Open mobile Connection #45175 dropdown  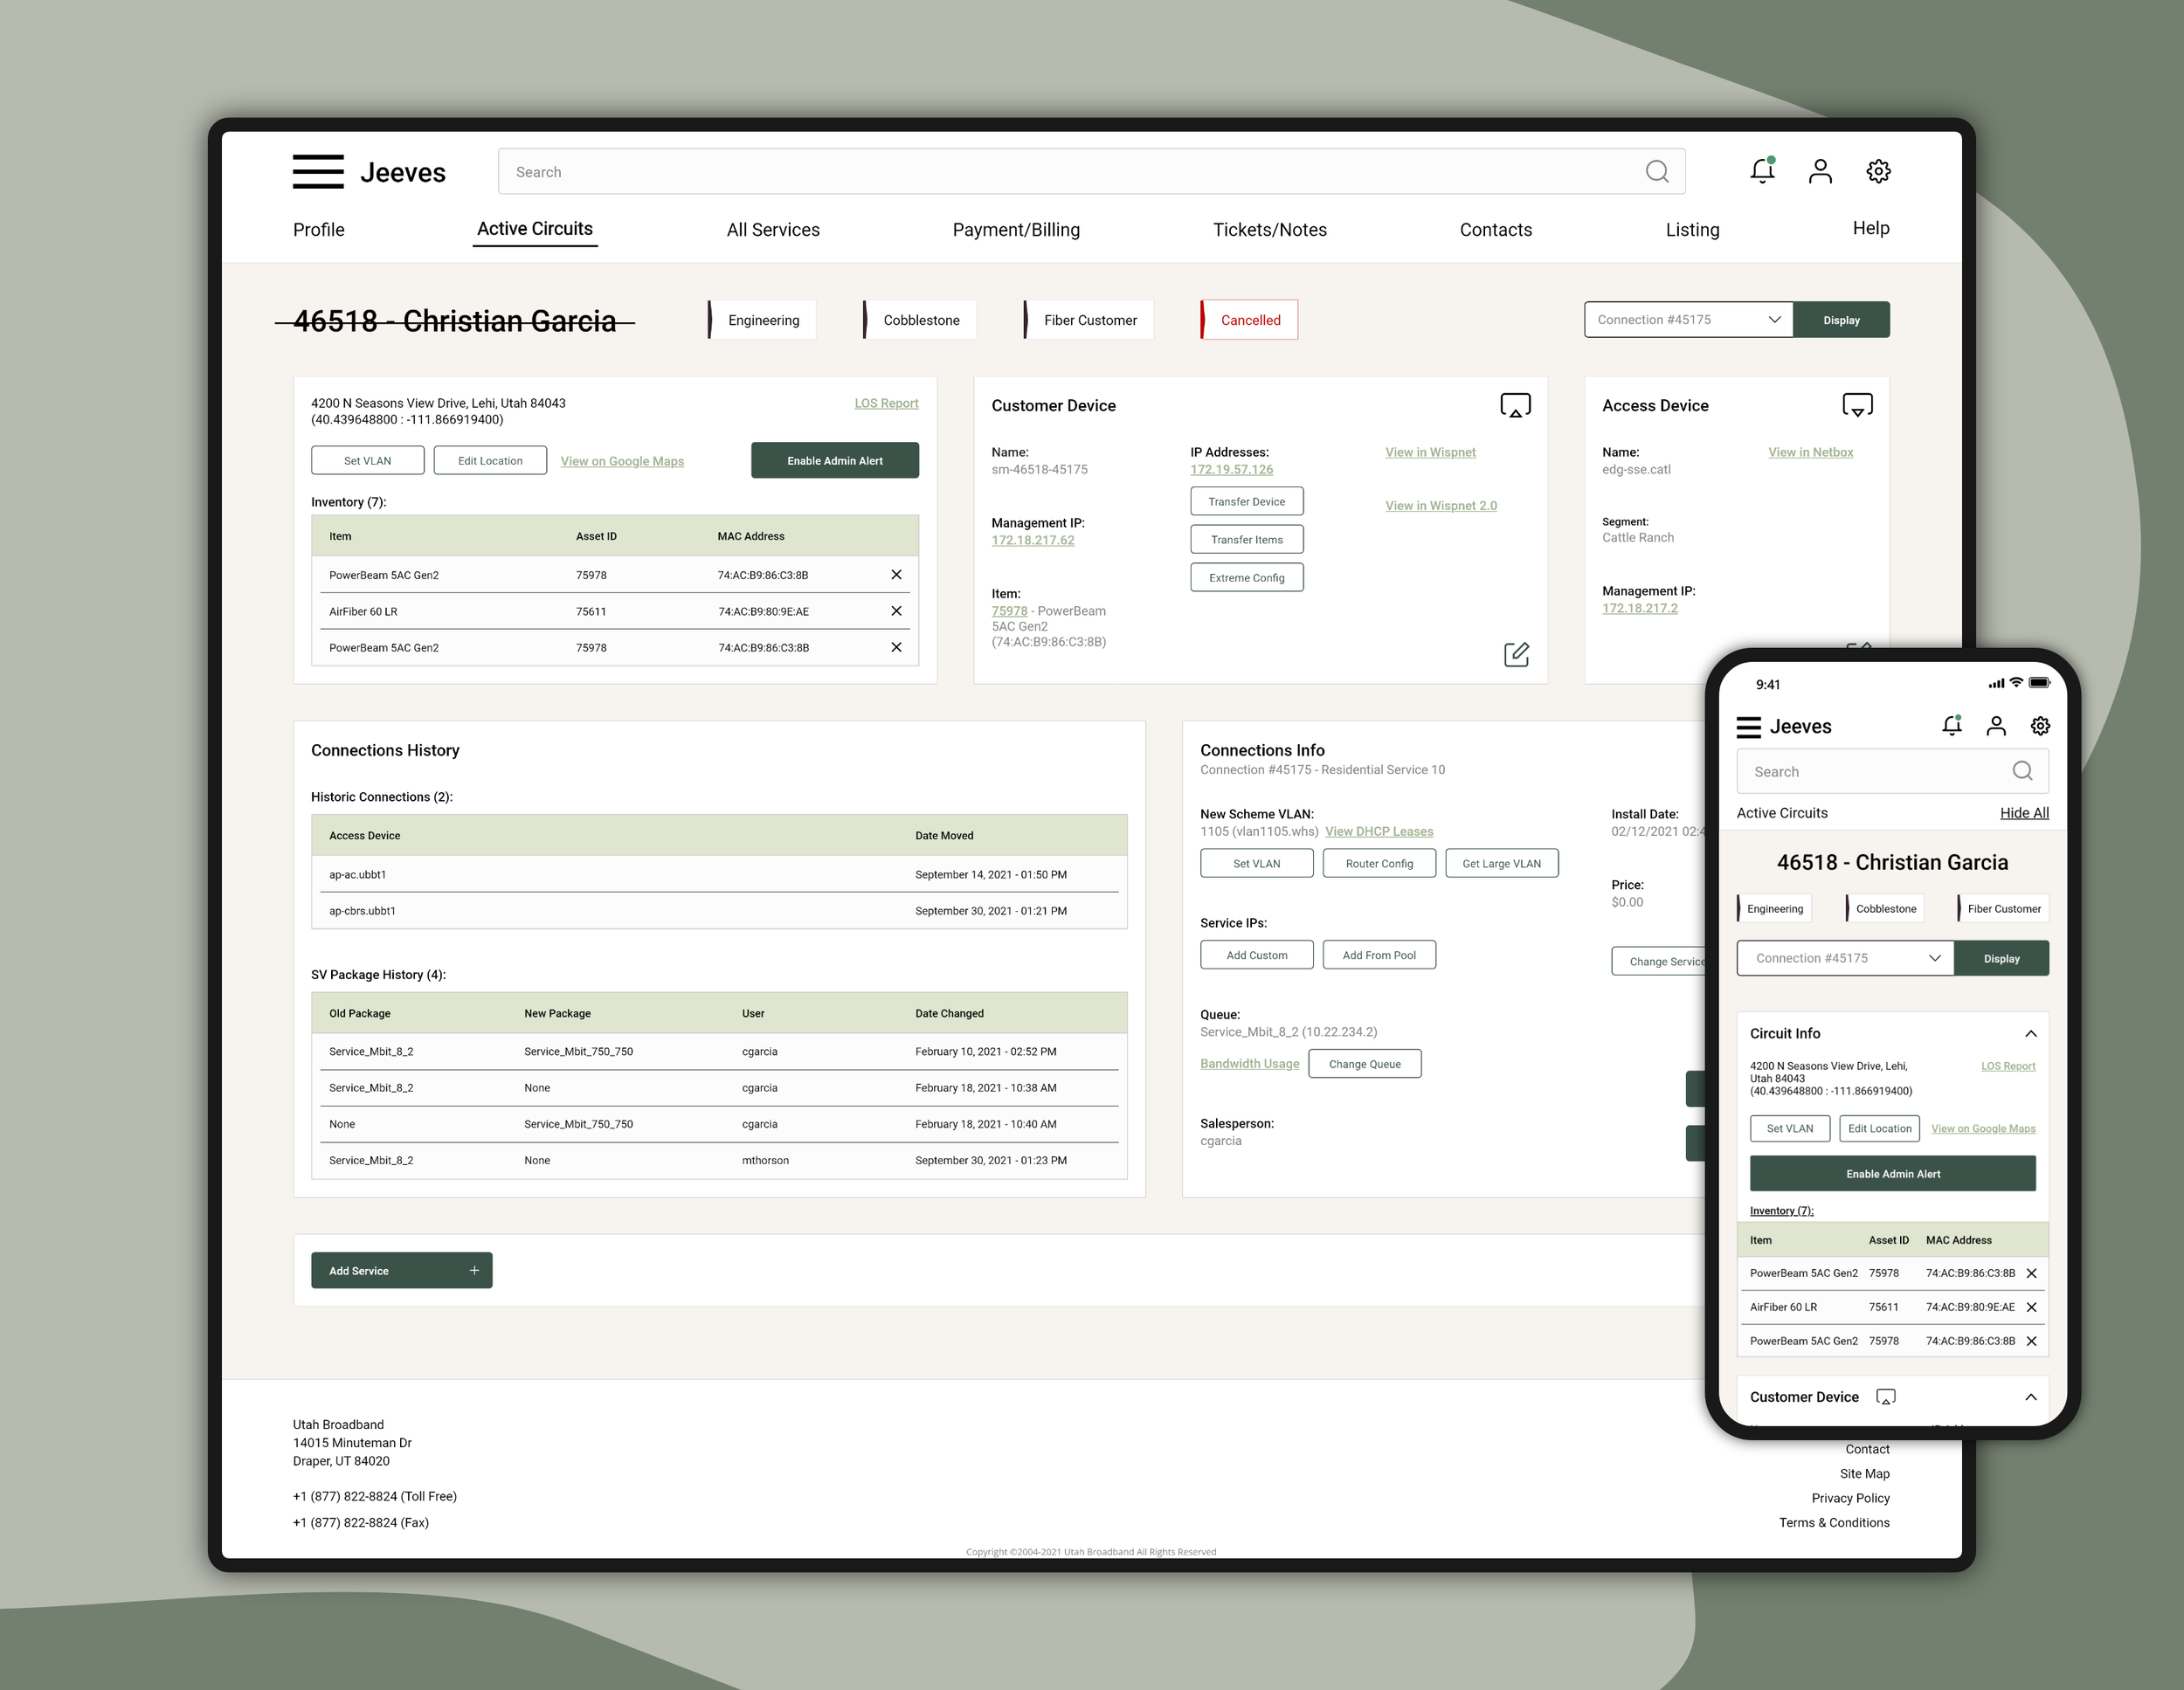1845,958
